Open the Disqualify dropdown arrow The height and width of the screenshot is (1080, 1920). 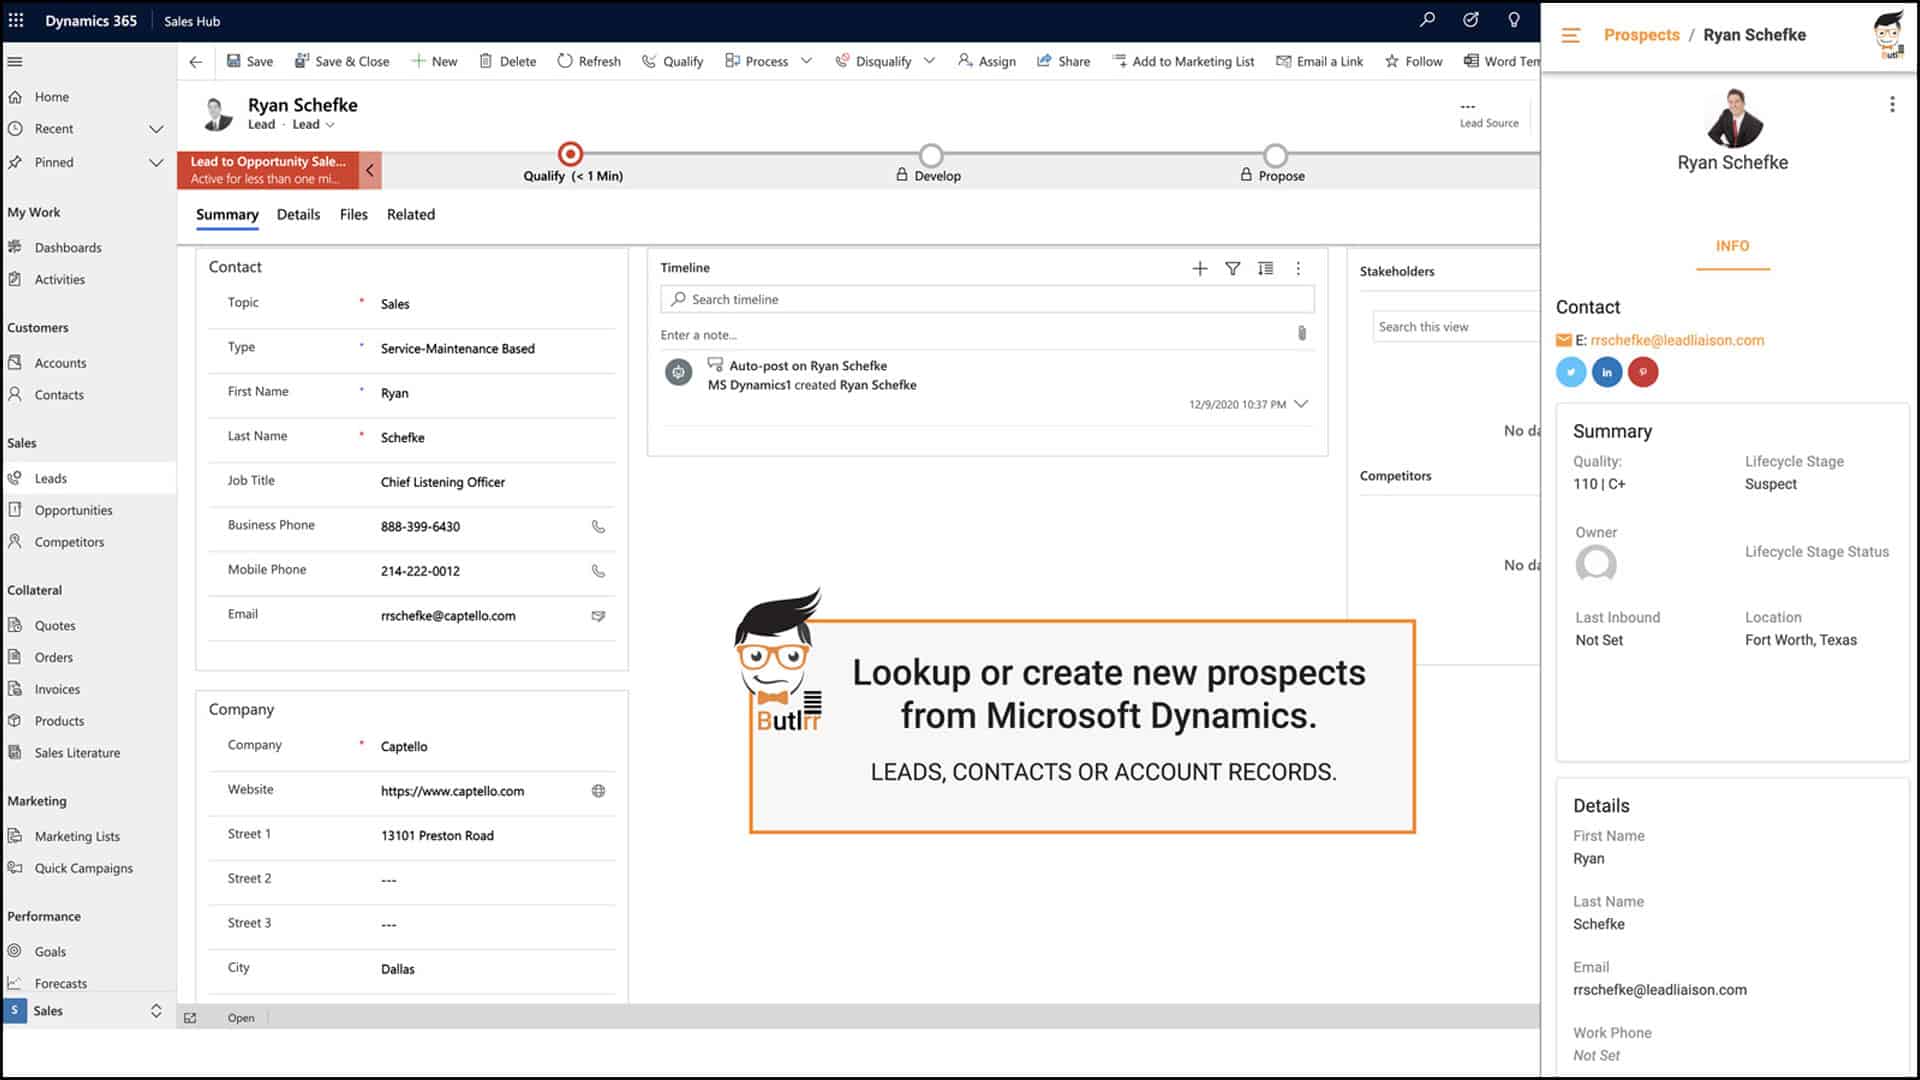[929, 61]
